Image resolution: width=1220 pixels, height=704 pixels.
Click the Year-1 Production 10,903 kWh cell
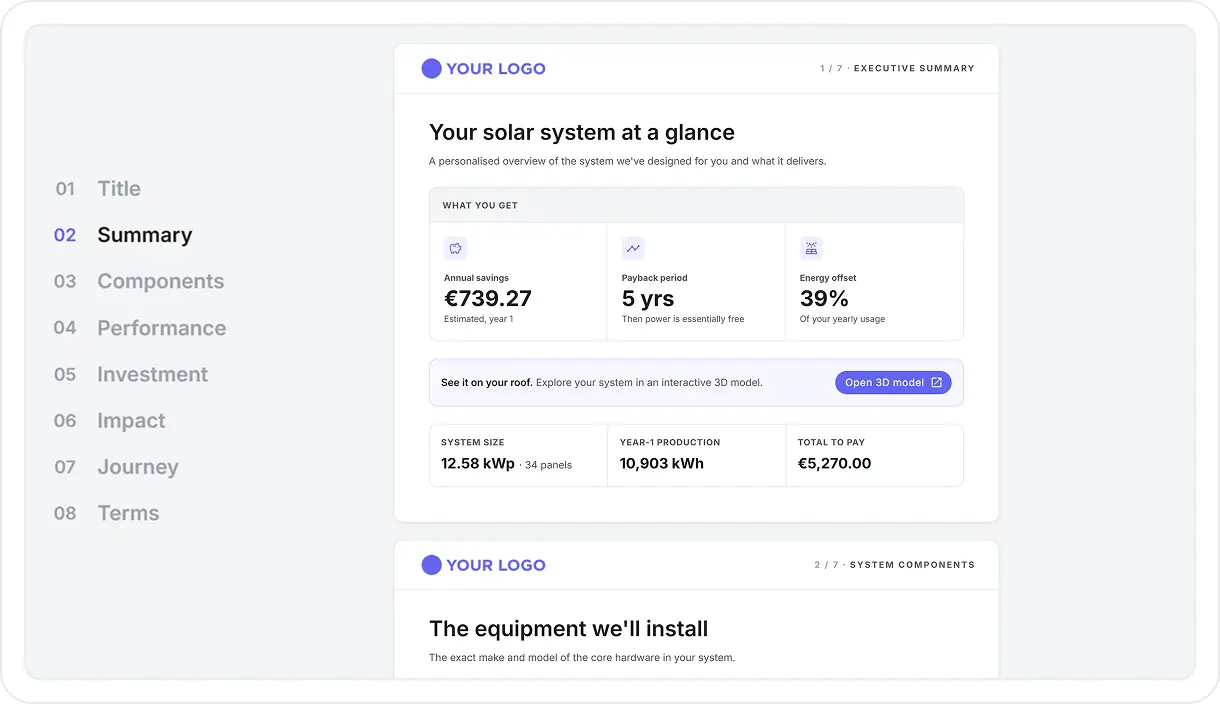pyautogui.click(x=696, y=455)
